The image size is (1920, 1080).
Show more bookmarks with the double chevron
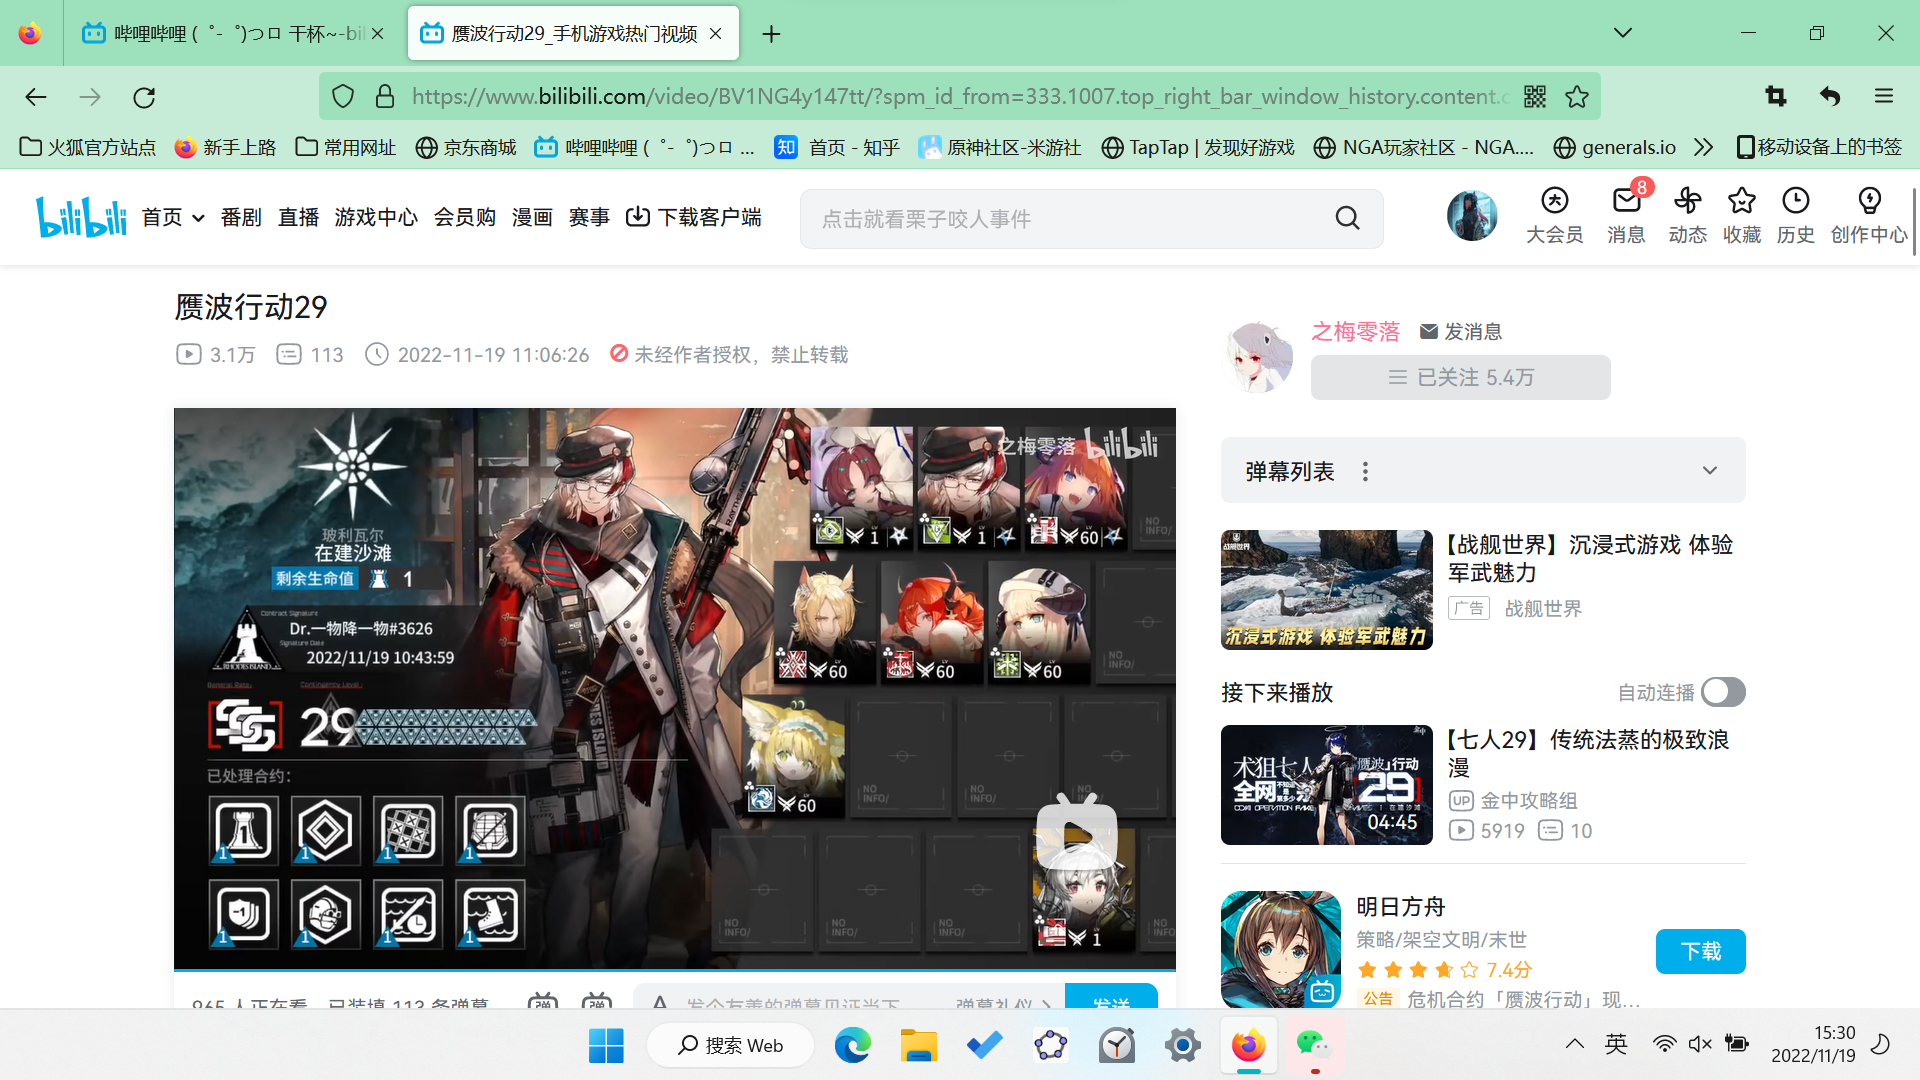pos(1704,147)
